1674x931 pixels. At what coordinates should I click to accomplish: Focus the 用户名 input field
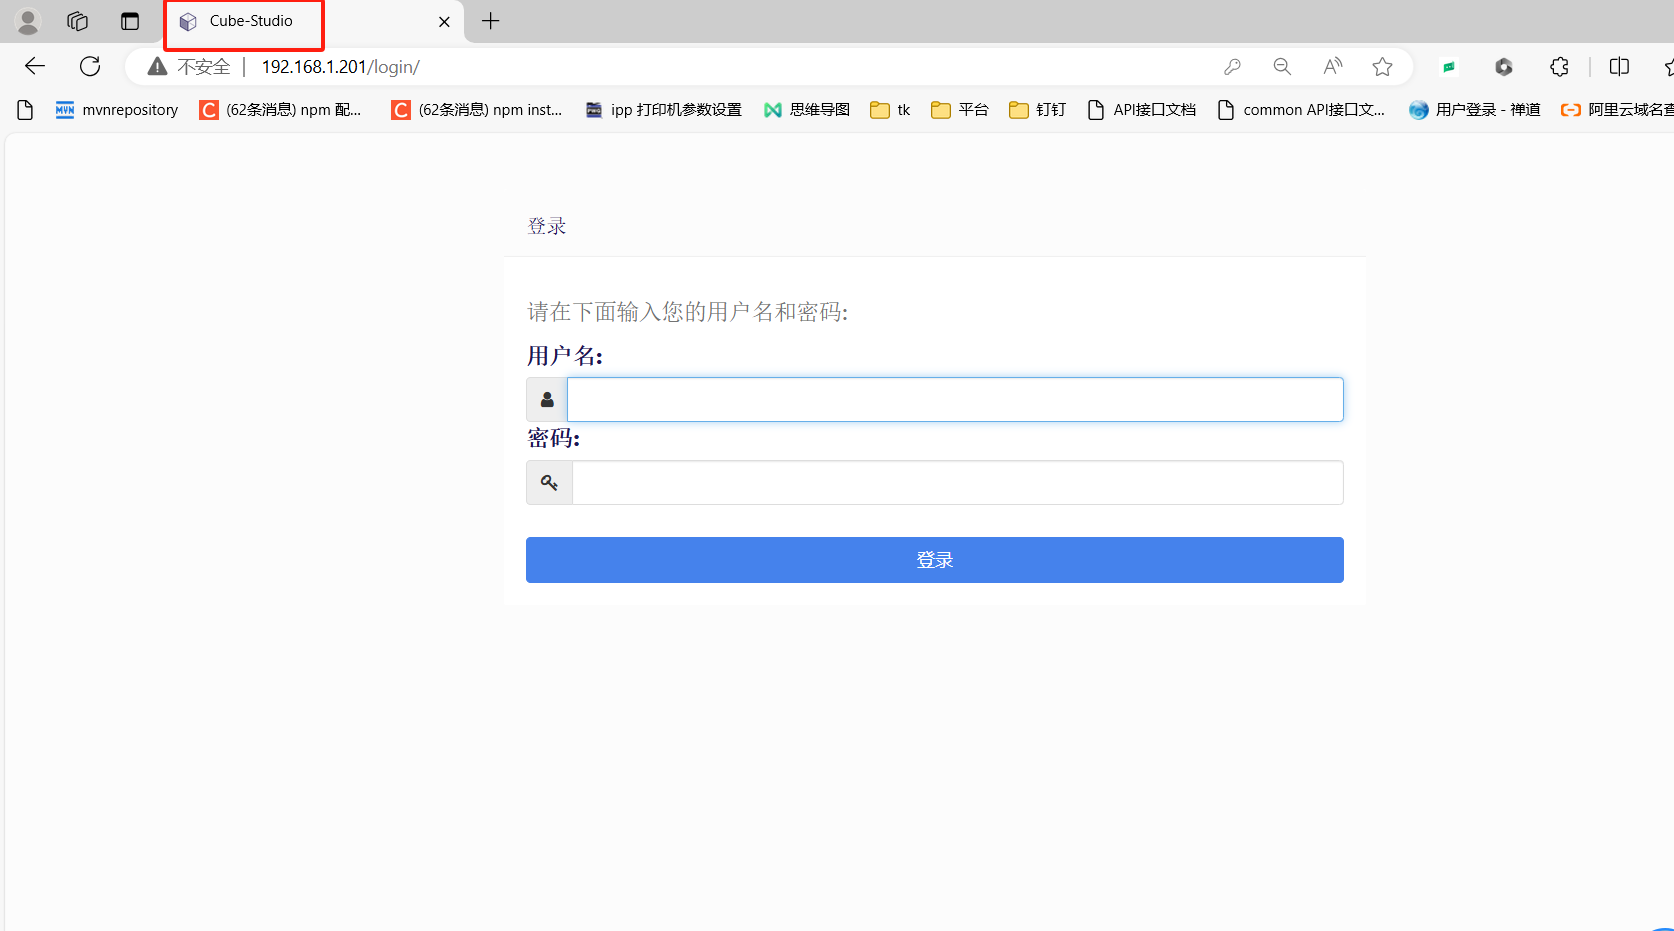(x=955, y=400)
